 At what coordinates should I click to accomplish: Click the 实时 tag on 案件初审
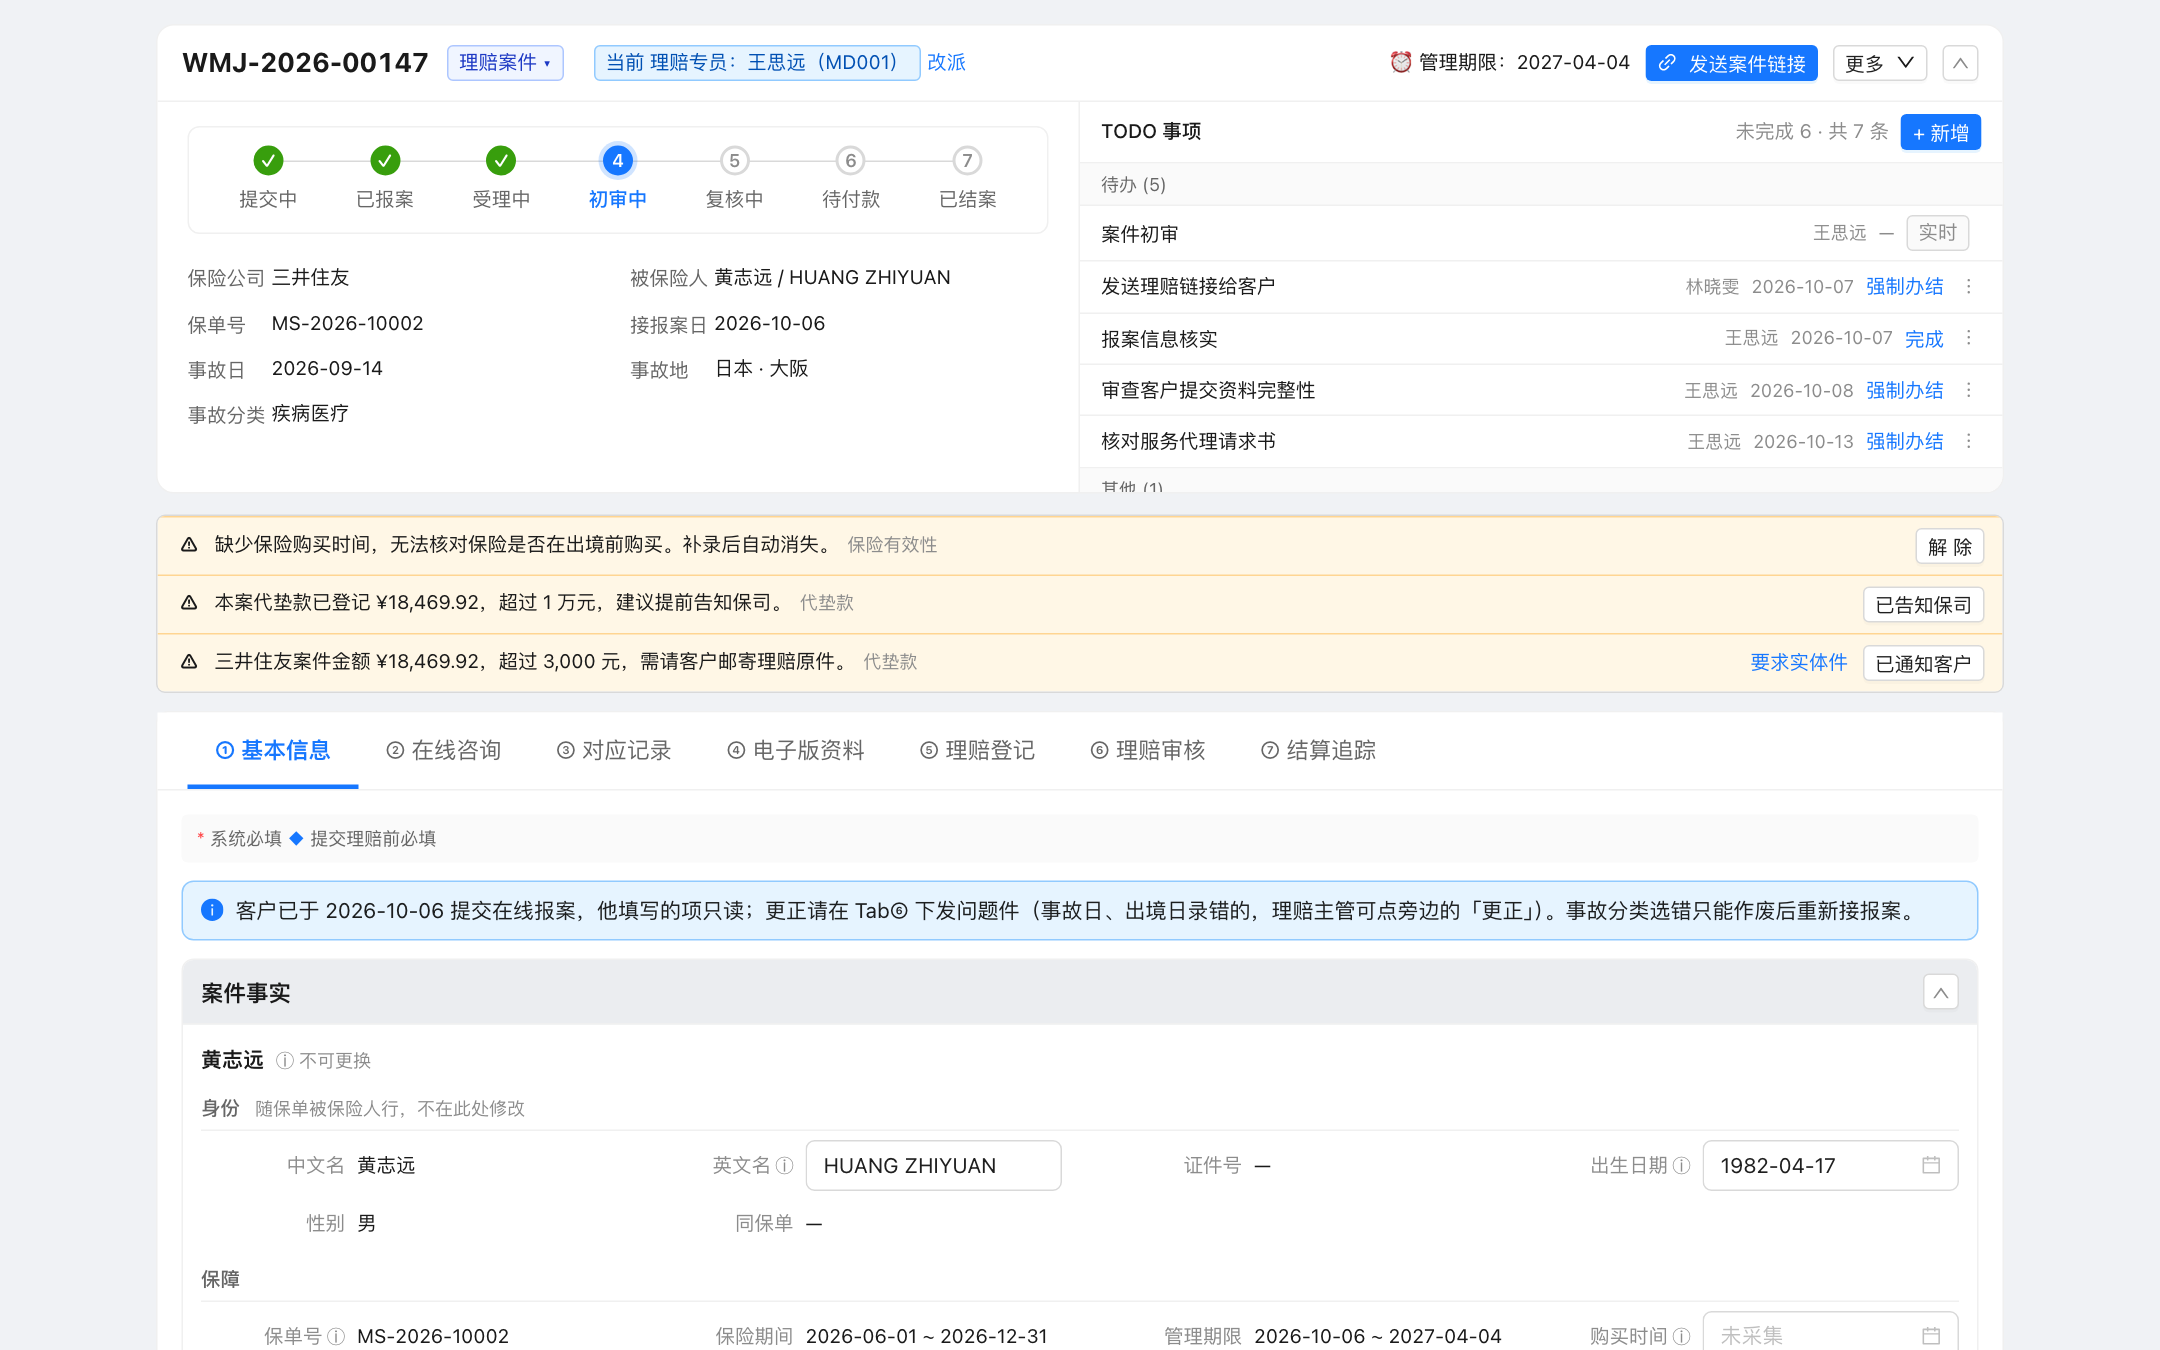point(1937,233)
